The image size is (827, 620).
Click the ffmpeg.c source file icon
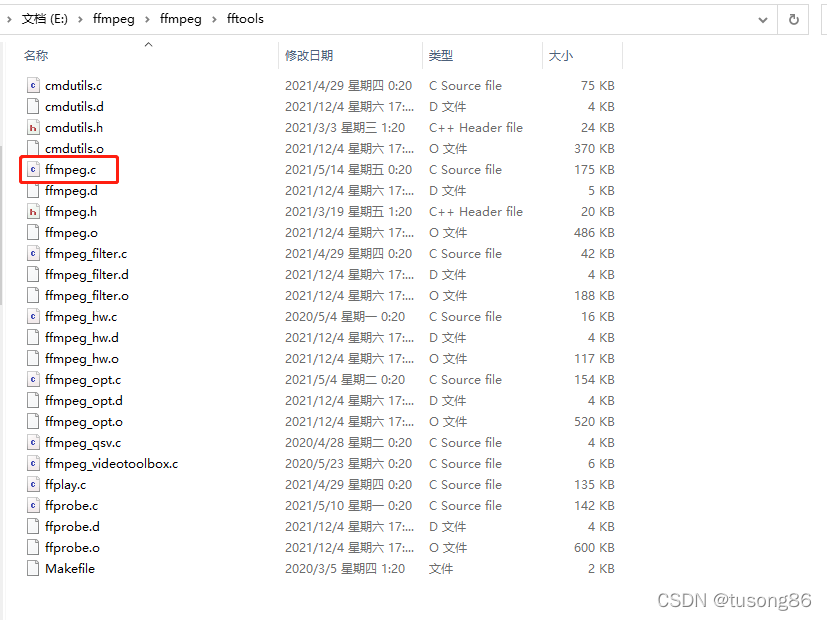[x=33, y=170]
